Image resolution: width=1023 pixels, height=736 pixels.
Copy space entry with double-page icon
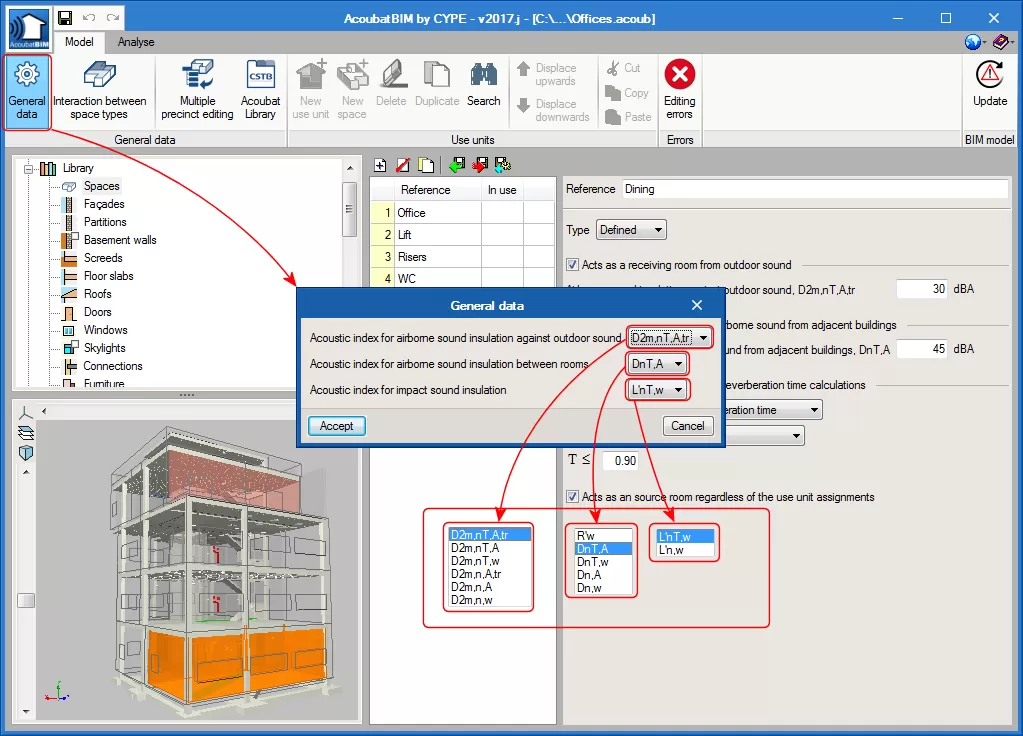(426, 165)
